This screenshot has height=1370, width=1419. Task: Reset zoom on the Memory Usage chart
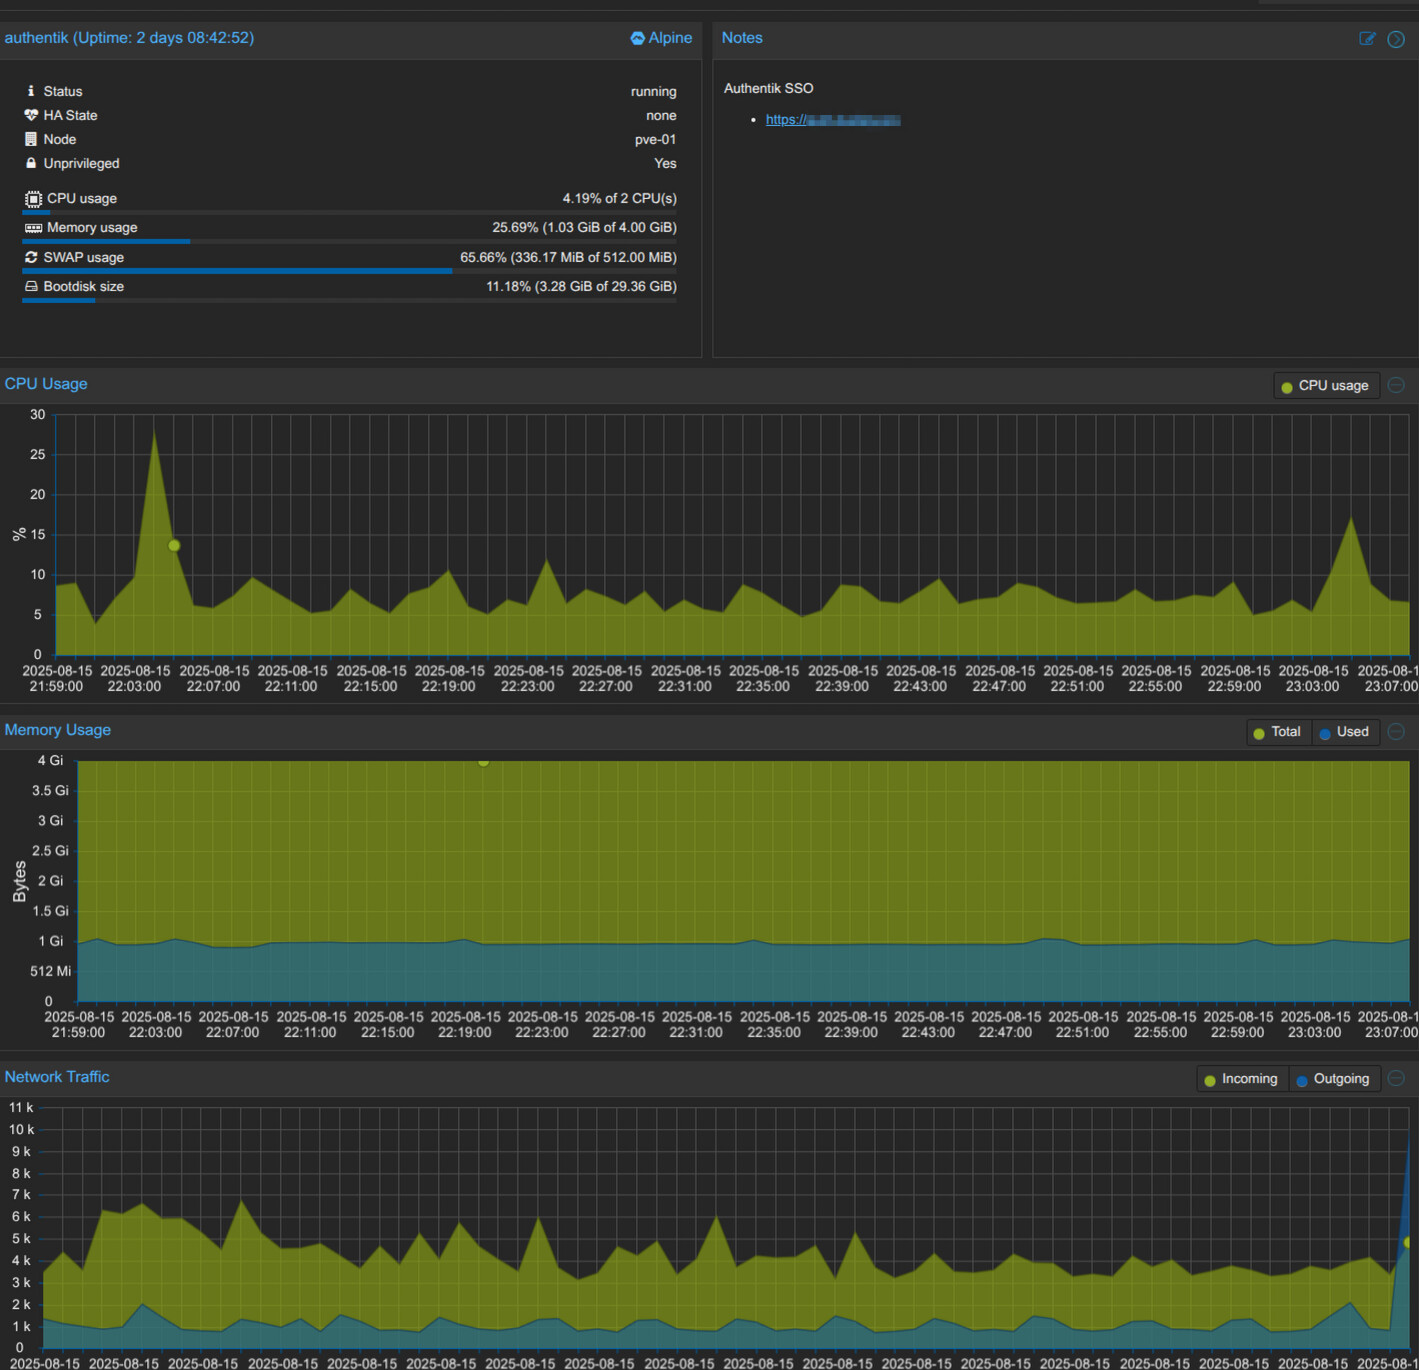point(1396,732)
